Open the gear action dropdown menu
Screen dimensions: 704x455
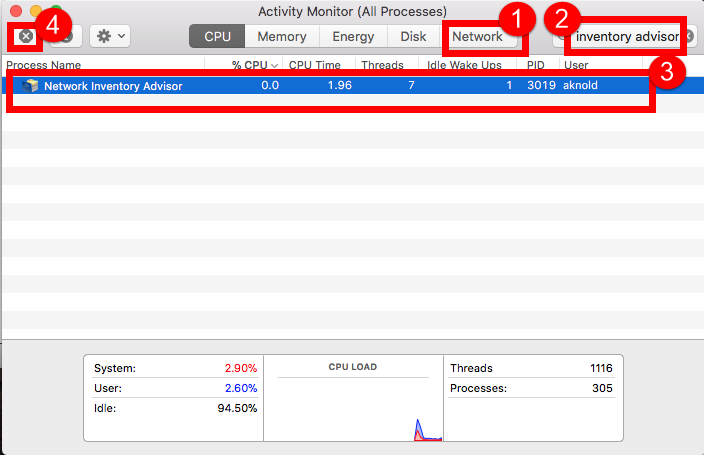[109, 36]
